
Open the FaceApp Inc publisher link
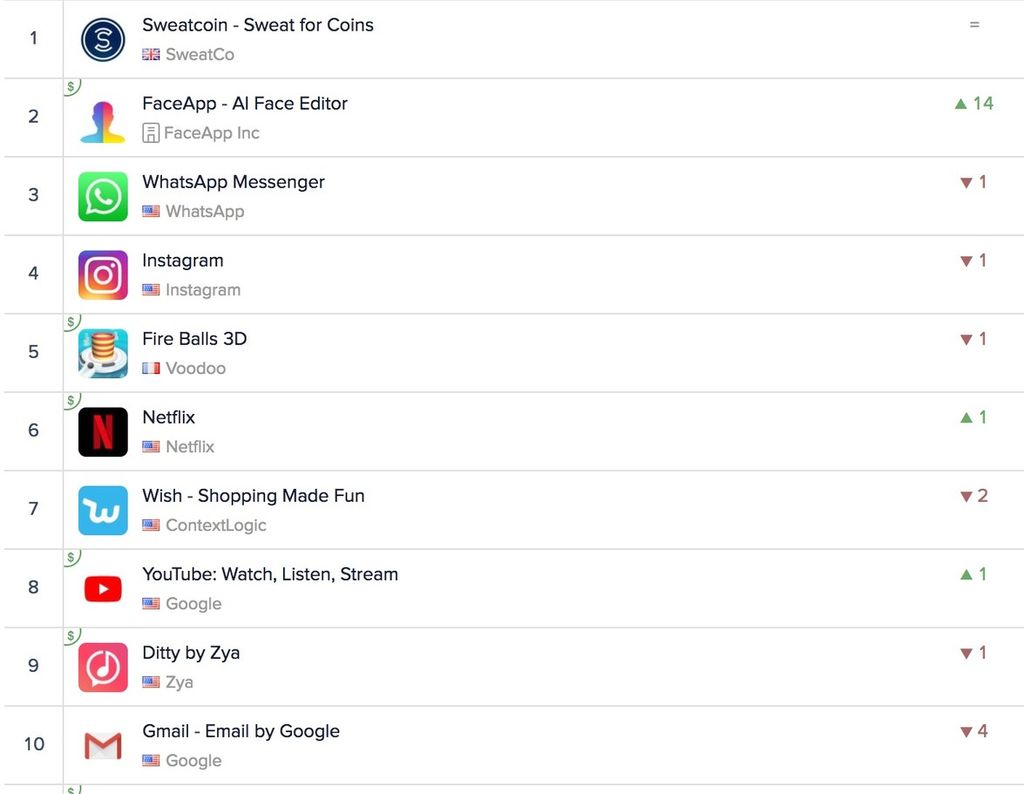(x=211, y=132)
